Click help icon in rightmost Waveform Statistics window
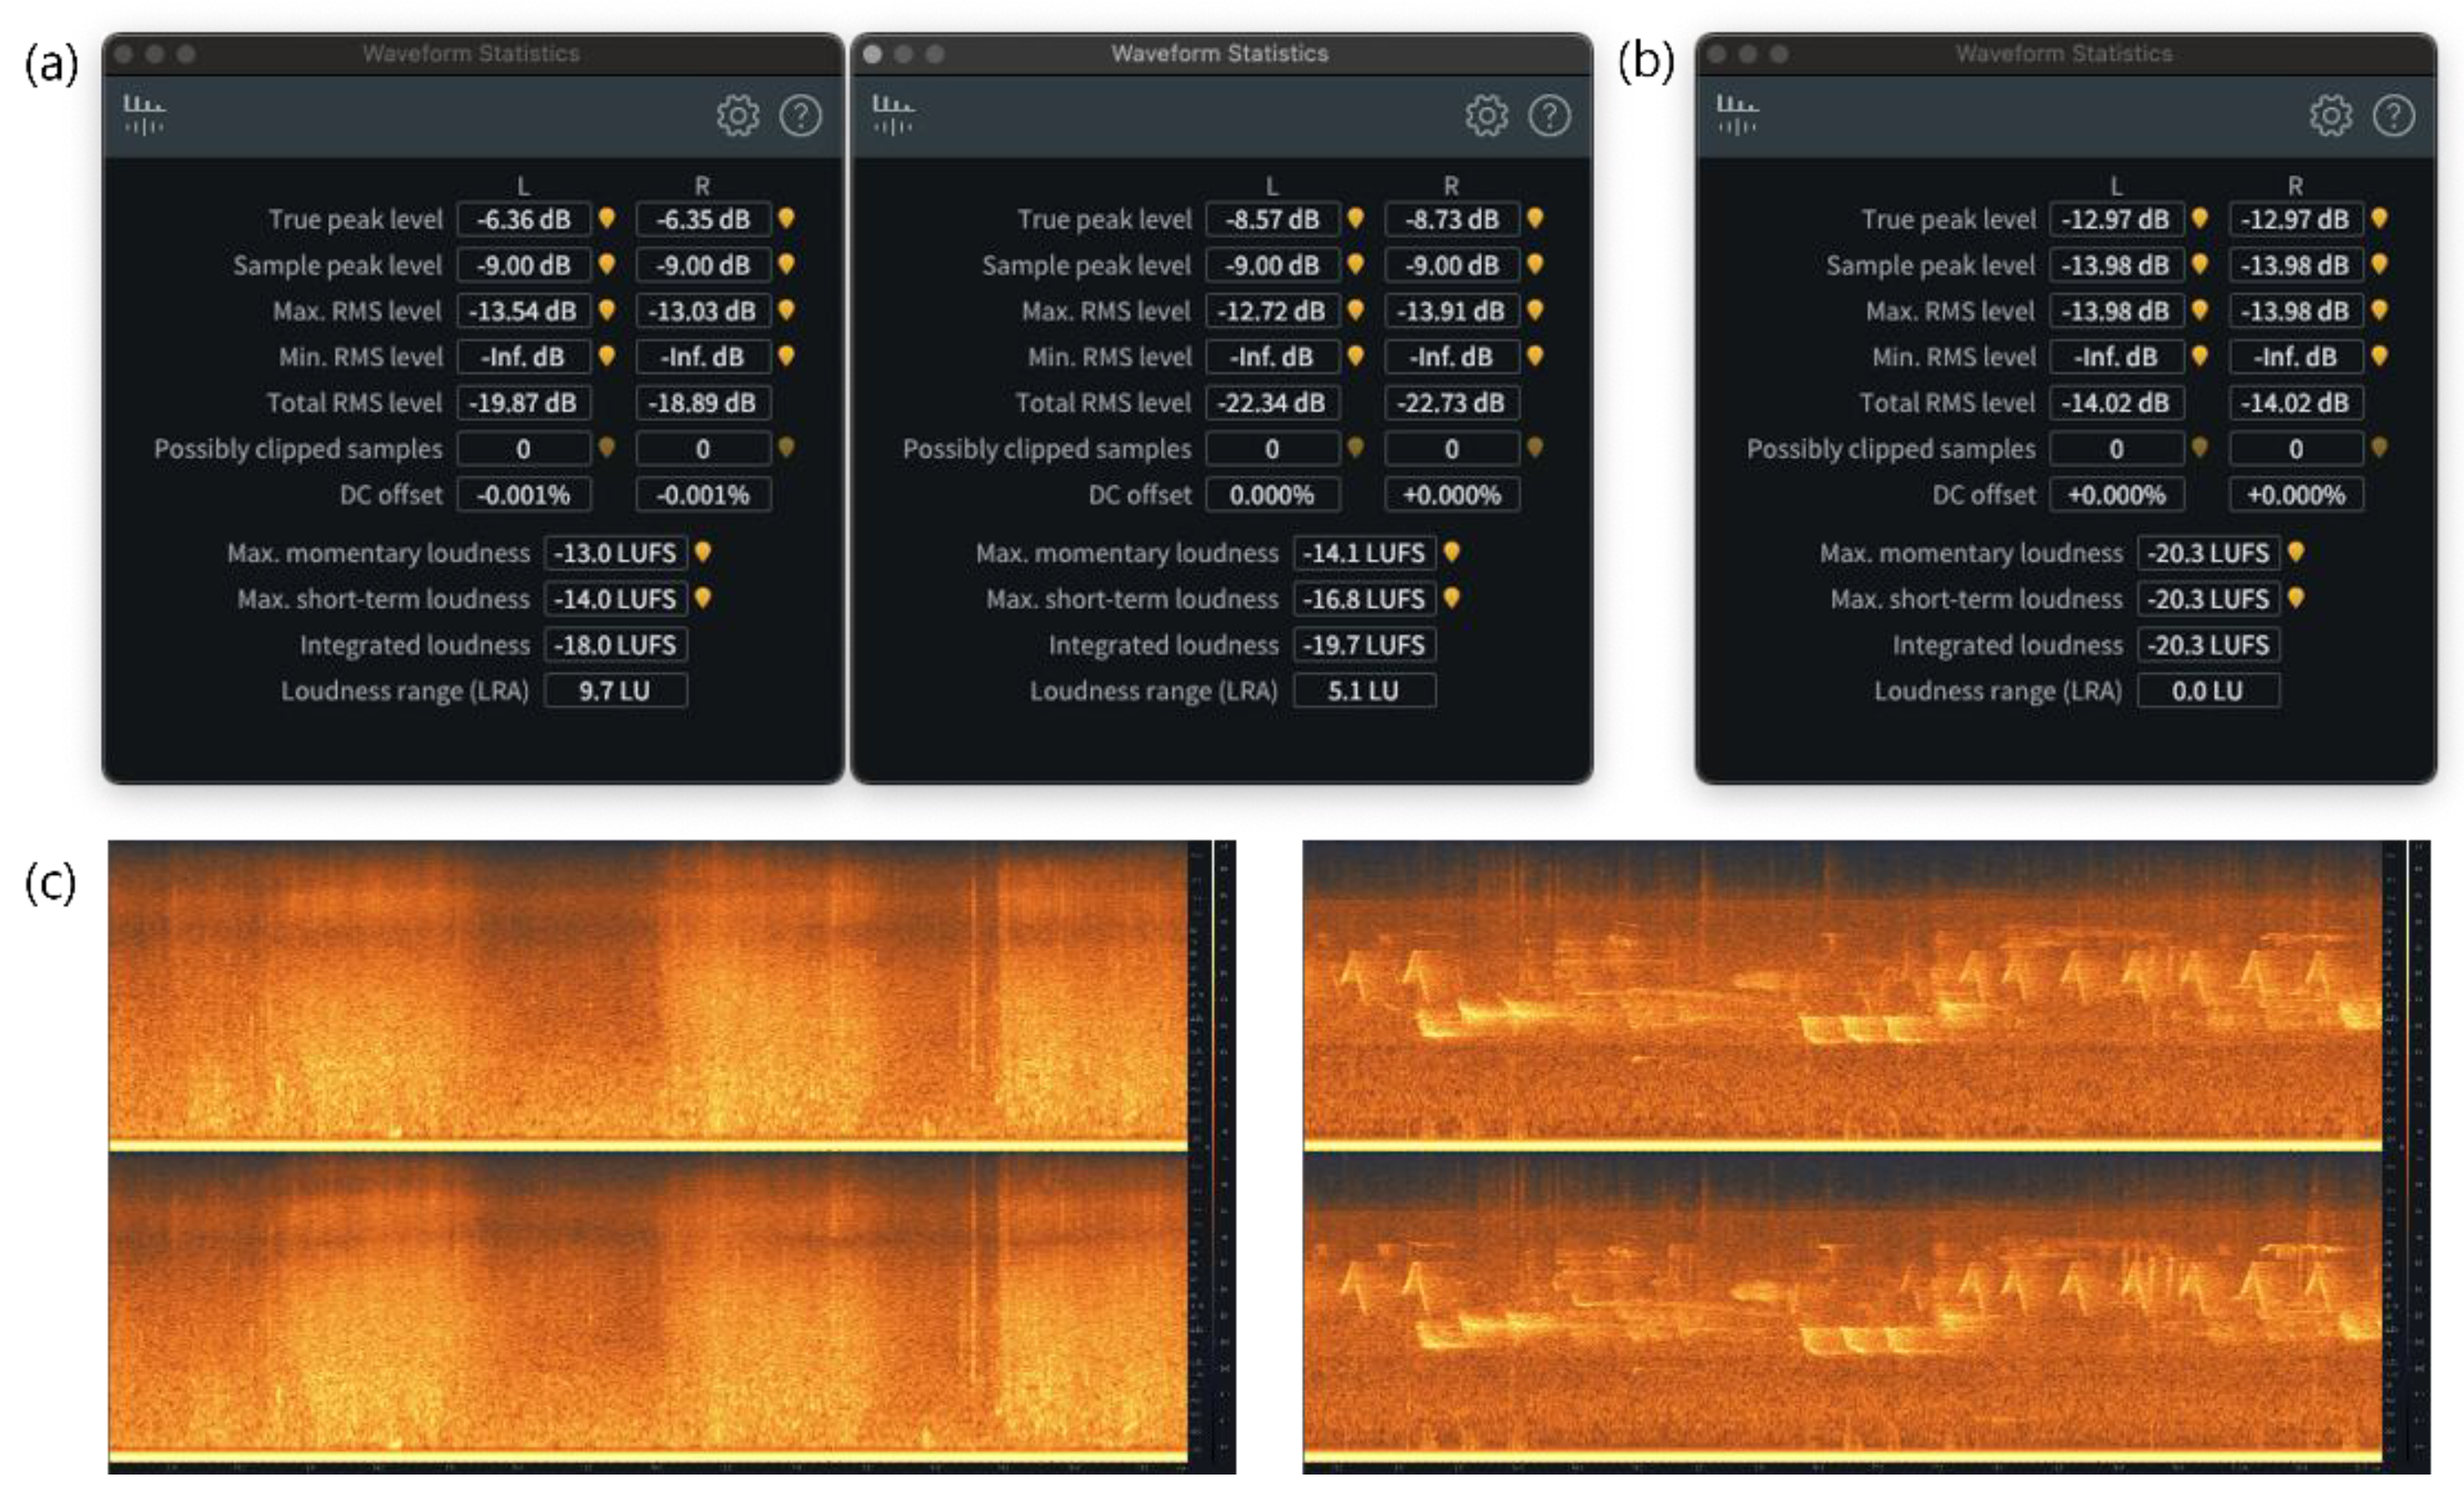The width and height of the screenshot is (2464, 1494). pos(2393,116)
